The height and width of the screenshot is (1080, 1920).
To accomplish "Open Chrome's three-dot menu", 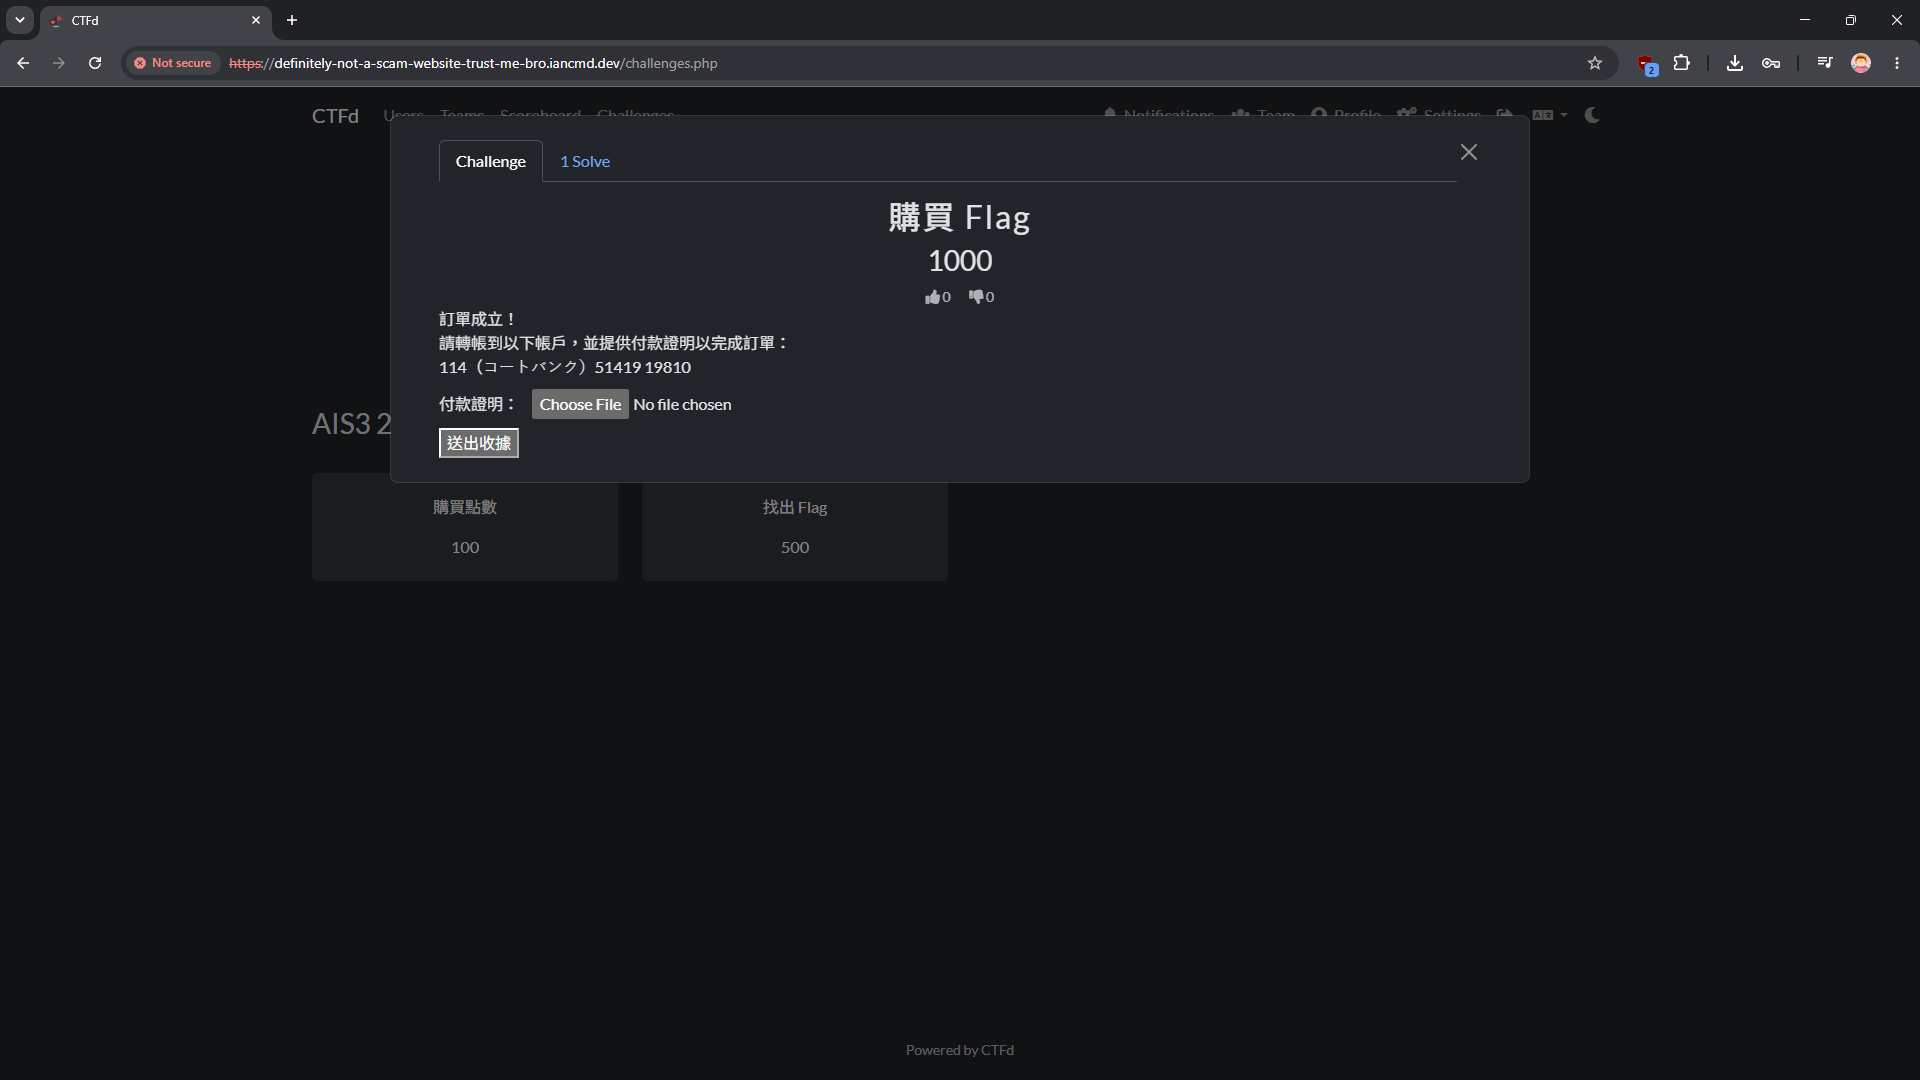I will 1897,63.
